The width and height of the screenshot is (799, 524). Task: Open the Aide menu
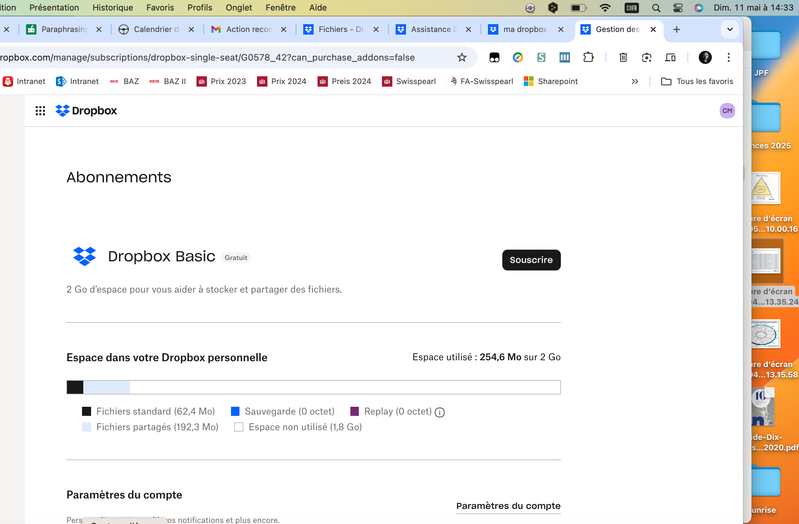(x=318, y=8)
